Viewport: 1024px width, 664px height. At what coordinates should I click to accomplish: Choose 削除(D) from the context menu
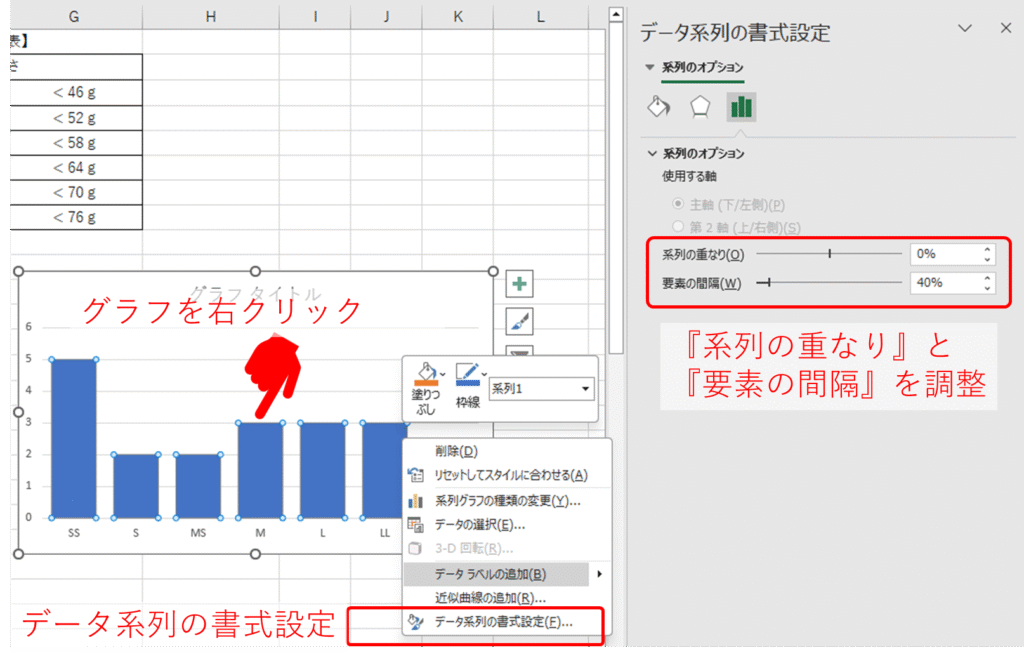point(456,452)
